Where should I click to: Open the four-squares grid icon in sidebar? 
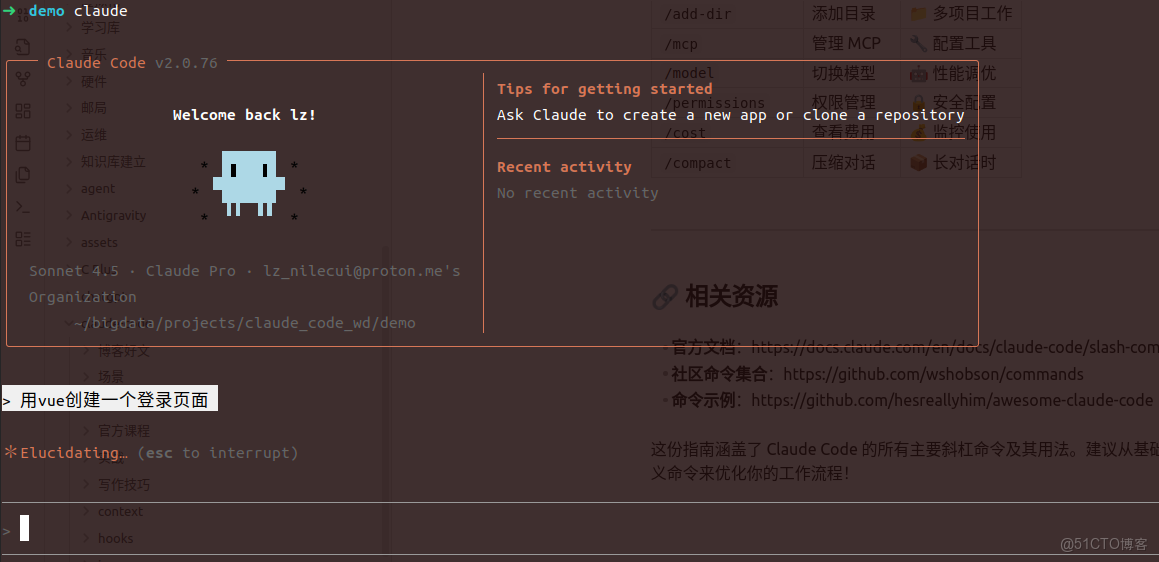tap(23, 111)
